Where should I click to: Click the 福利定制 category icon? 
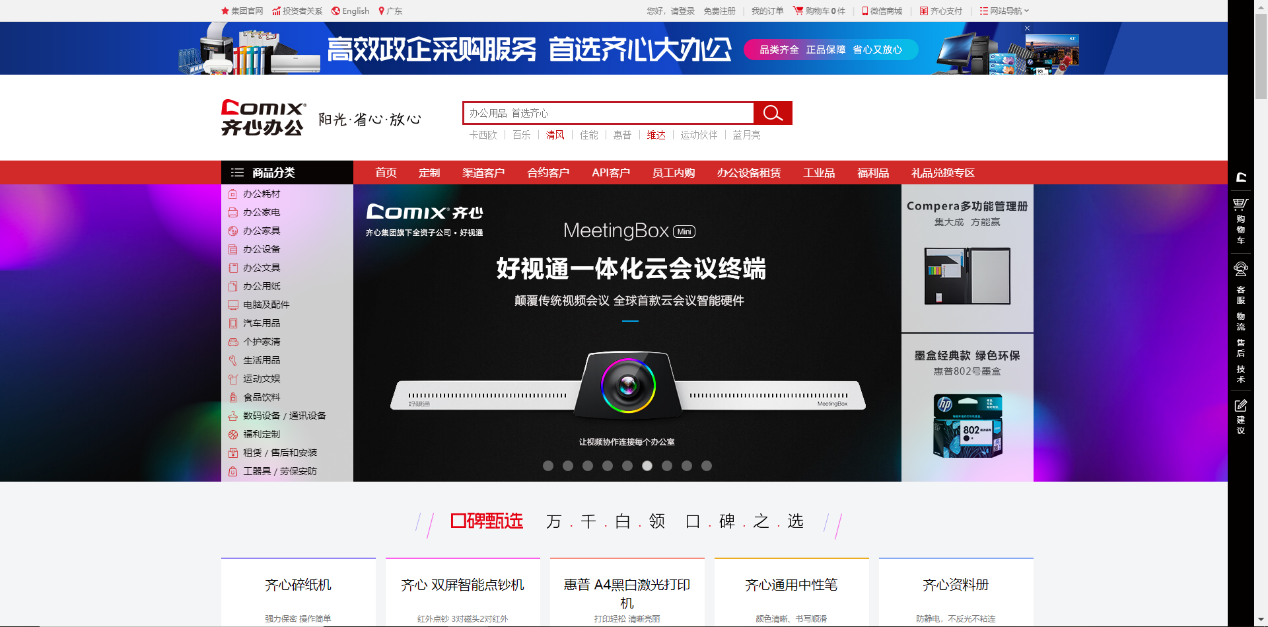point(233,434)
